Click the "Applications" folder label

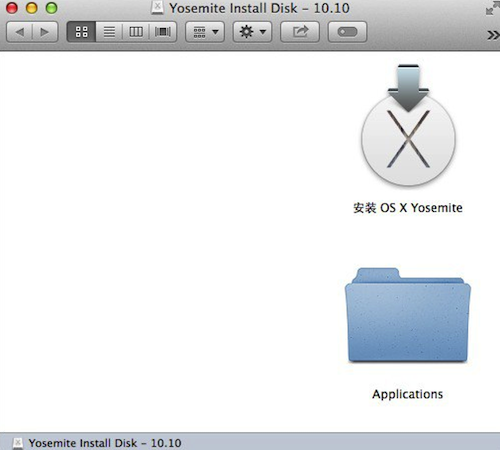coord(408,394)
